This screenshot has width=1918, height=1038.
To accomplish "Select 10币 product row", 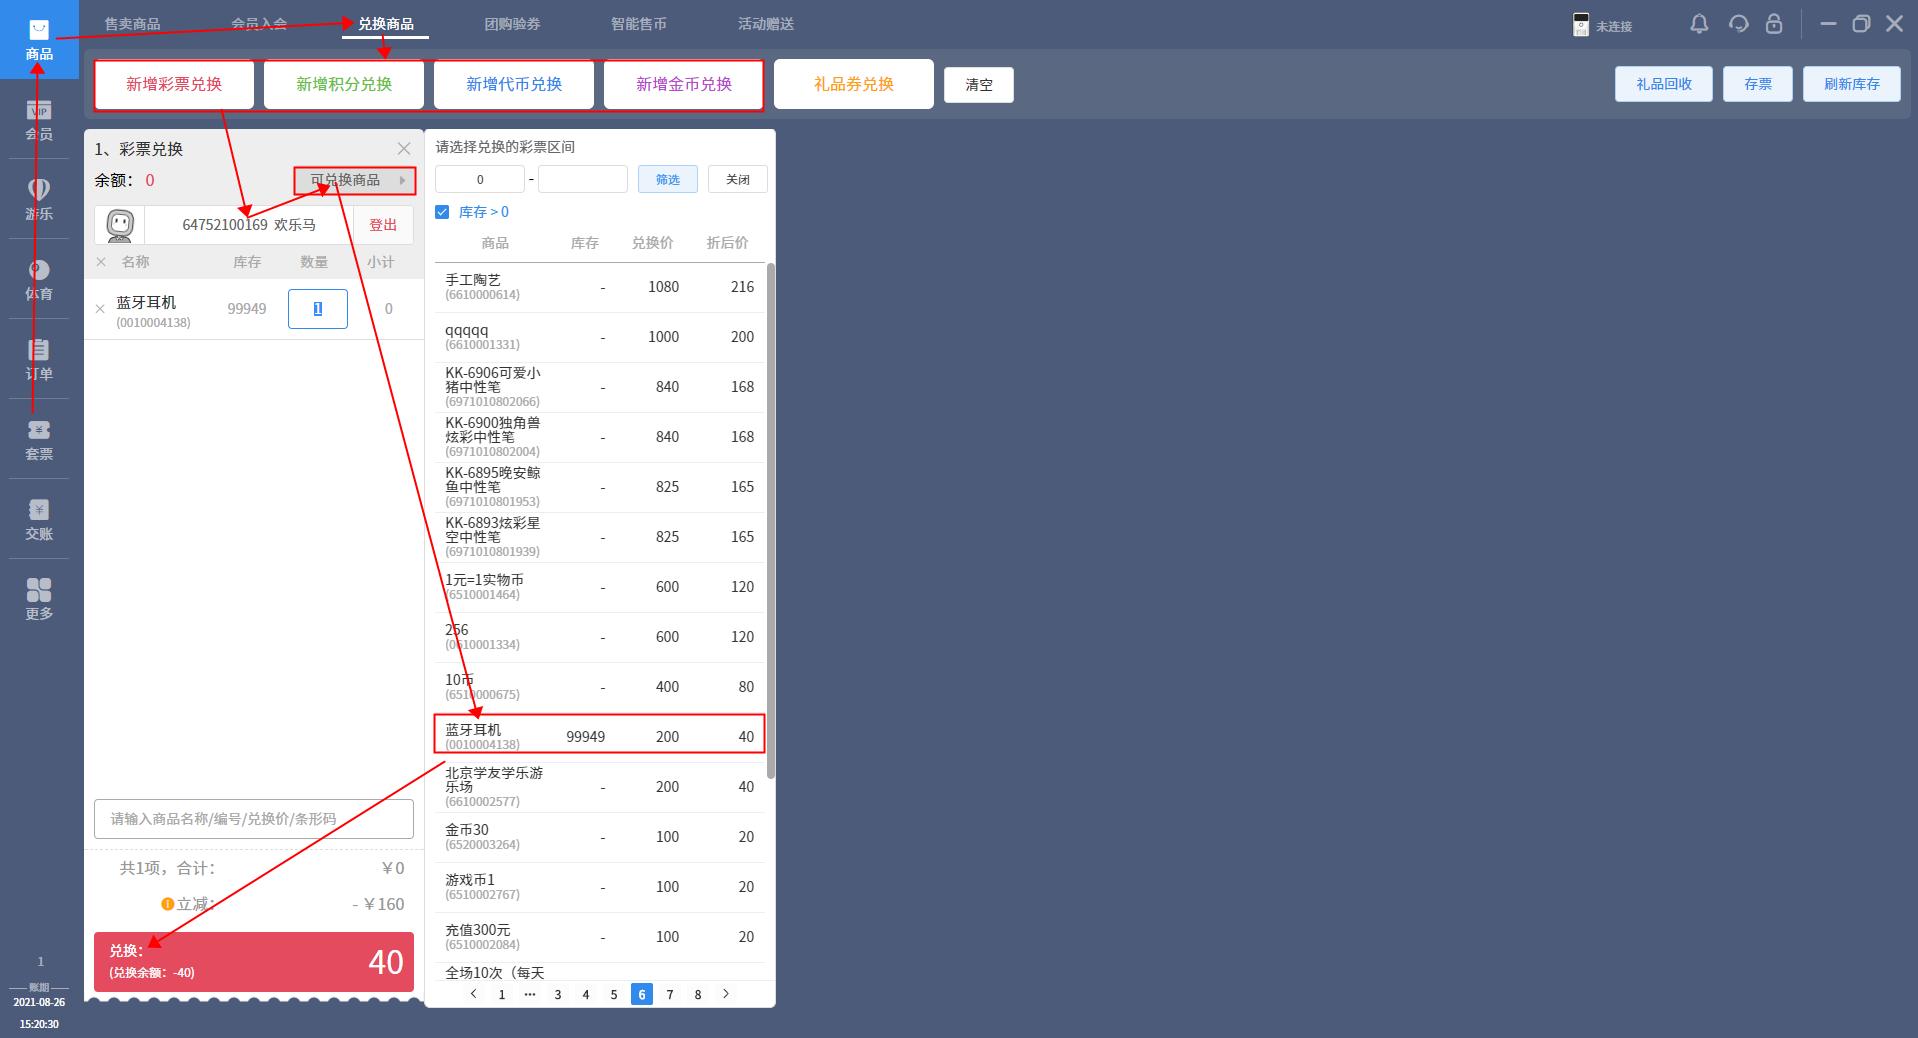I will click(x=600, y=687).
